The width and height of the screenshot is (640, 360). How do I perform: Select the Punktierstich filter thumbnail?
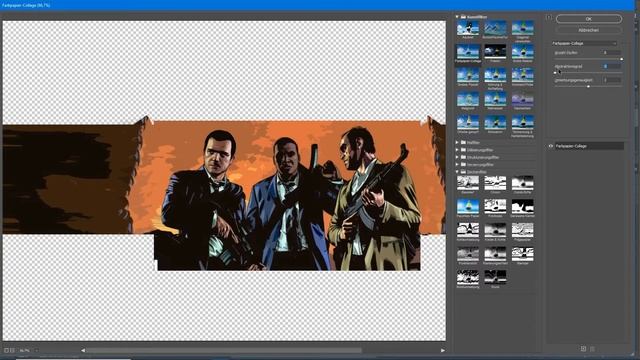pyautogui.click(x=468, y=253)
